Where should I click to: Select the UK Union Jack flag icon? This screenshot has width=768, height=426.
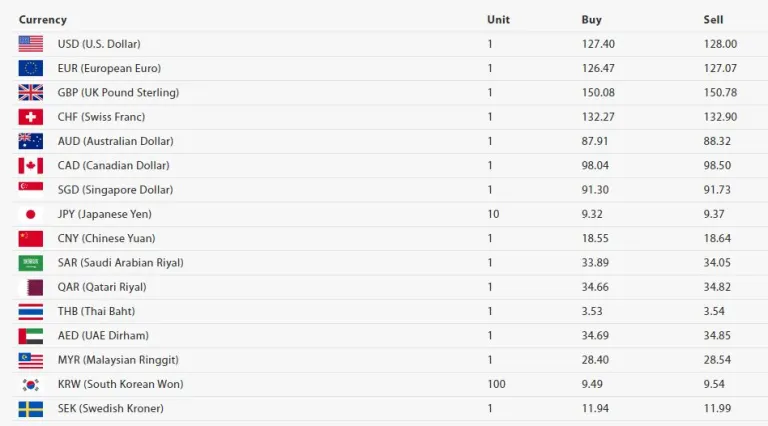pos(31,93)
